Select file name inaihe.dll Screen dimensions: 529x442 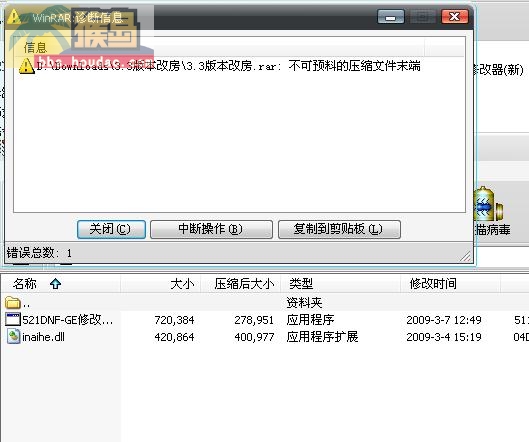(x=44, y=337)
